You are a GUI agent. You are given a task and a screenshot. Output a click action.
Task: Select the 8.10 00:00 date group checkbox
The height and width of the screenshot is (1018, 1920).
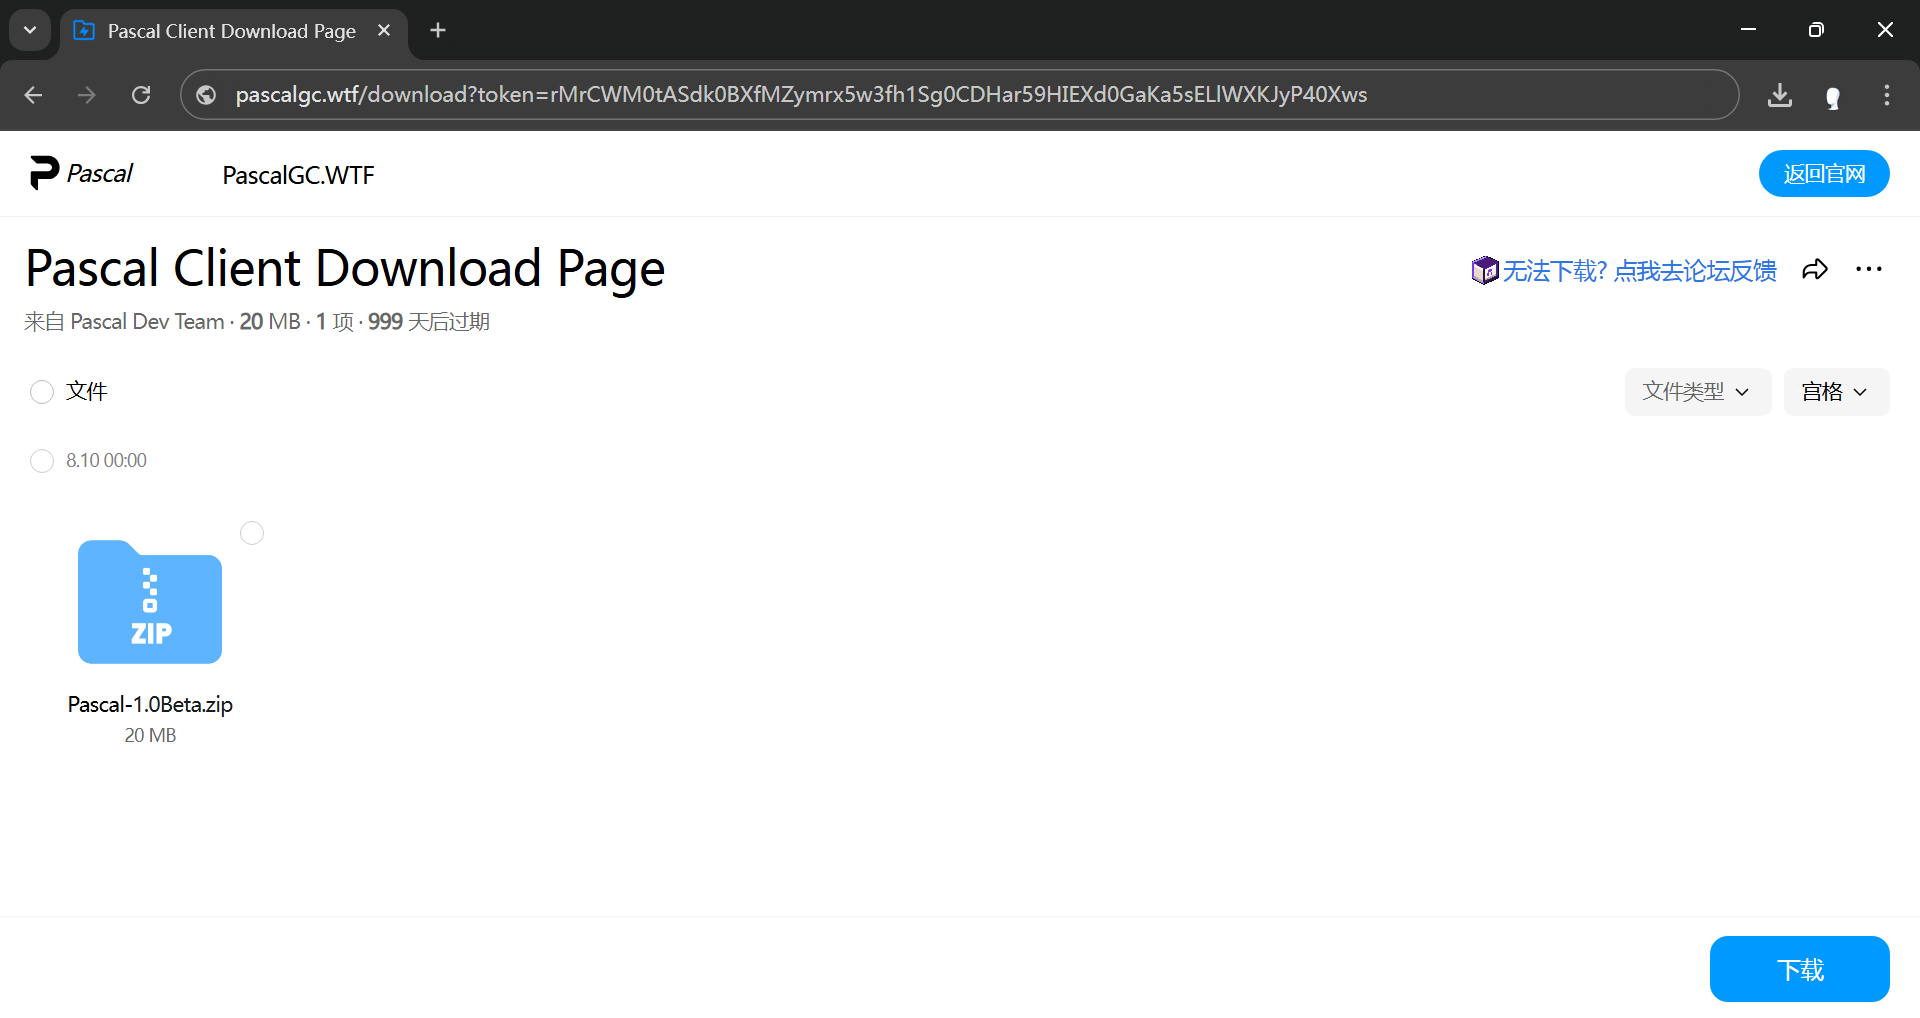click(42, 461)
